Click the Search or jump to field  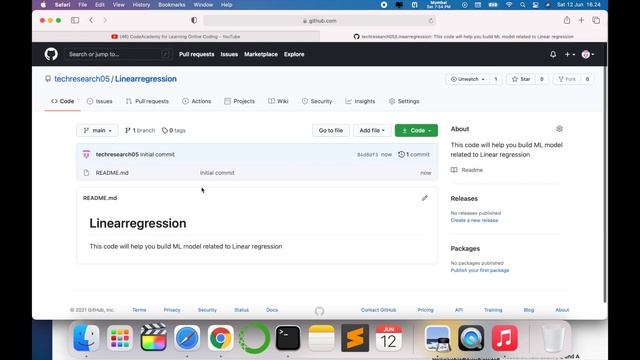coord(118,54)
